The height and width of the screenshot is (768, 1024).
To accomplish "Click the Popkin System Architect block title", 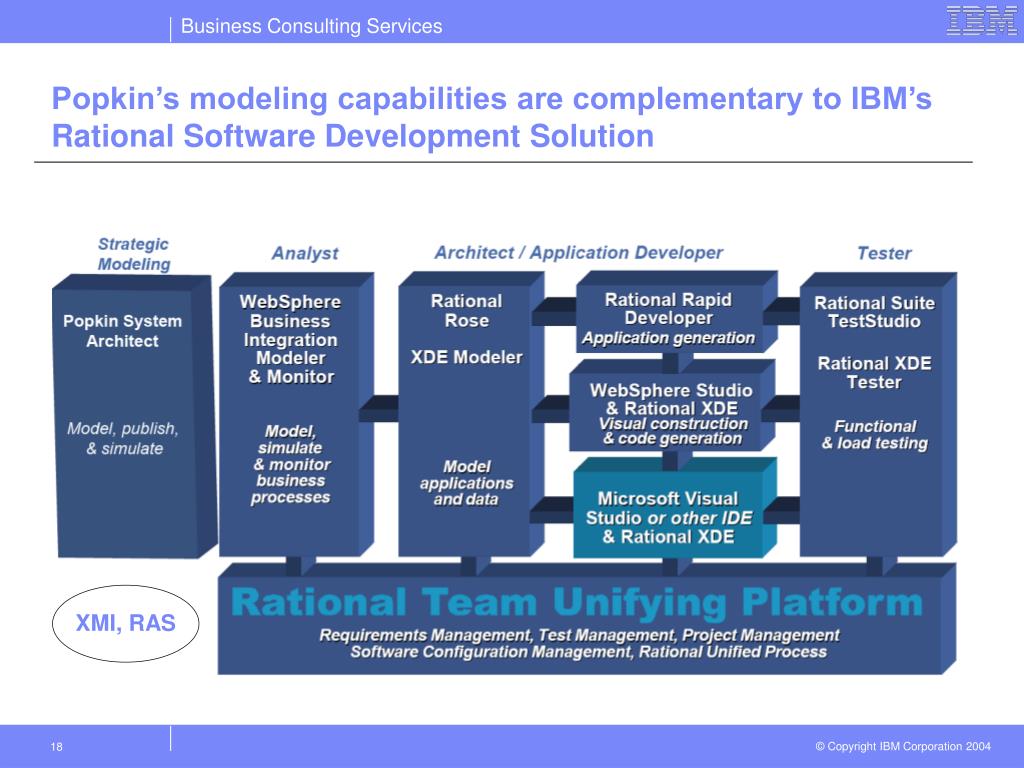I will point(122,331).
